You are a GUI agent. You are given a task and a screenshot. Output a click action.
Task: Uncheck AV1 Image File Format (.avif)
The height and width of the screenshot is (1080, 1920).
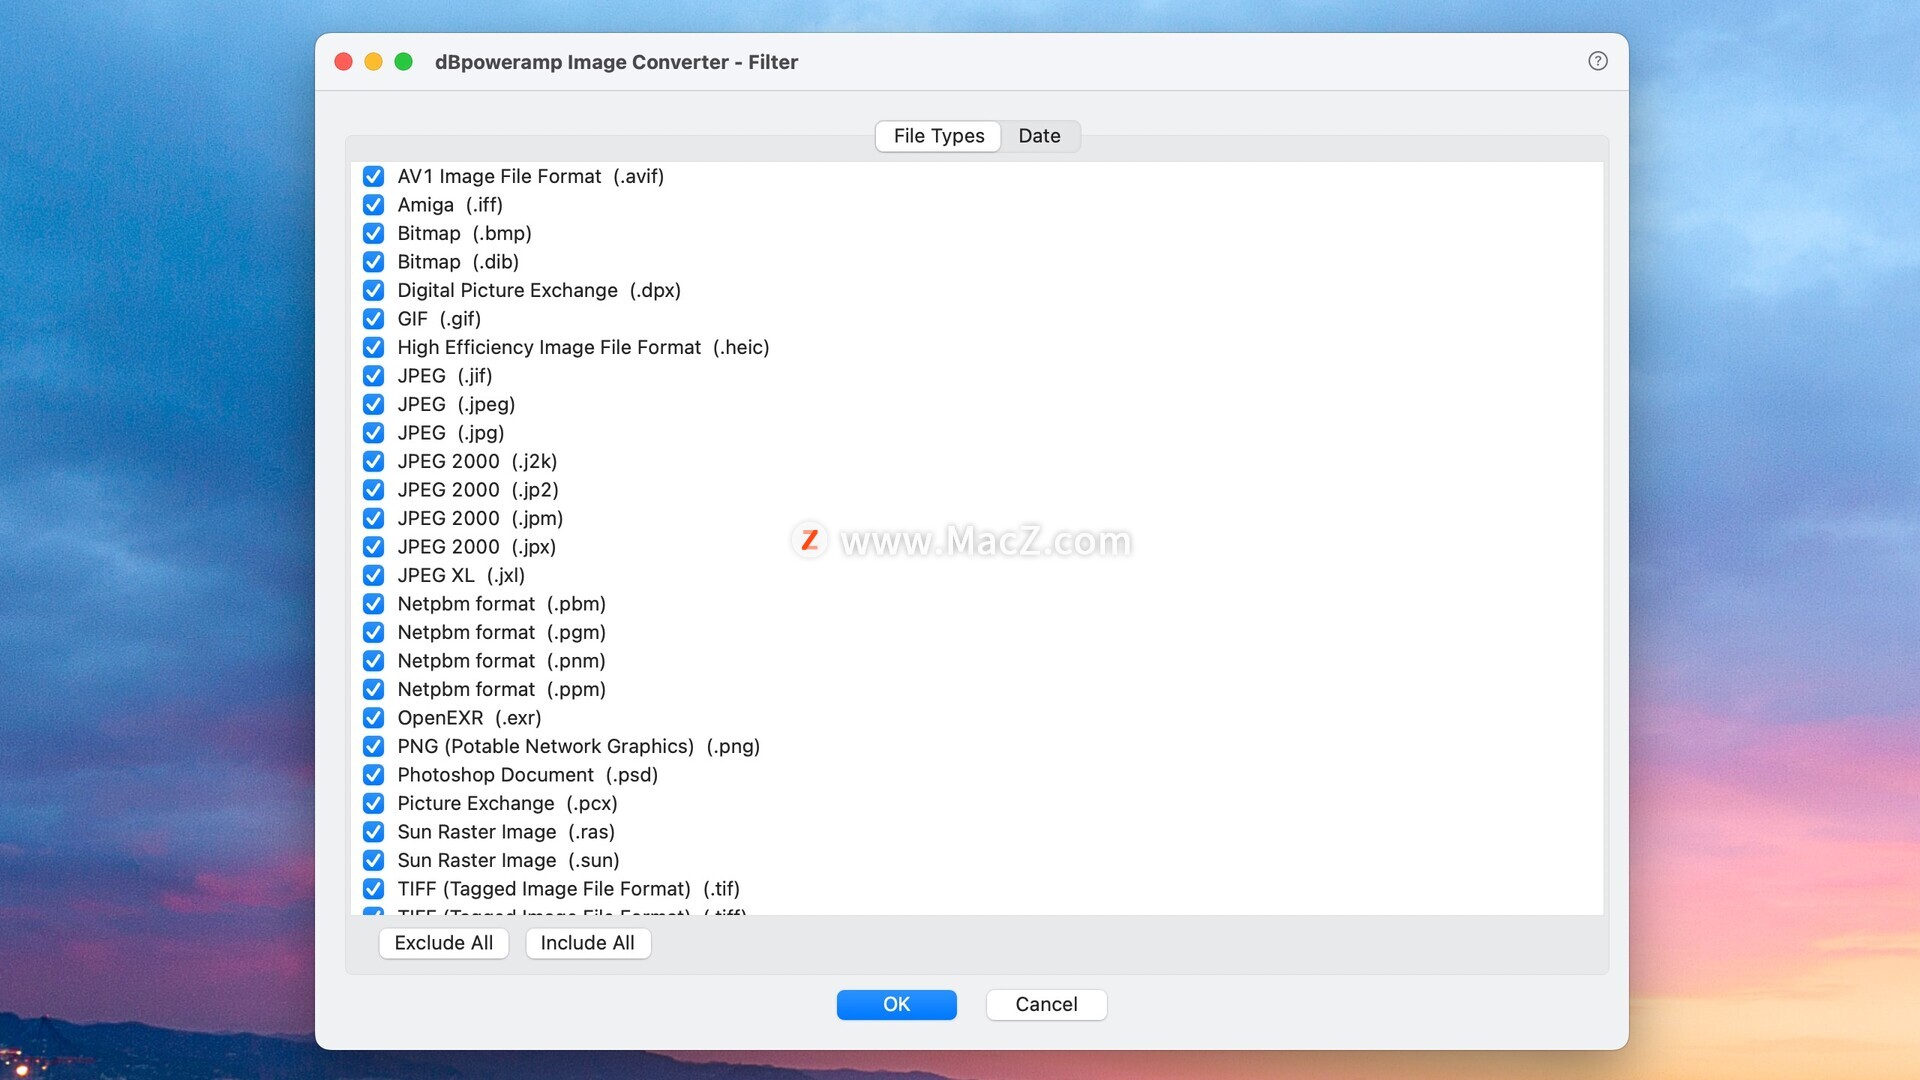[373, 176]
